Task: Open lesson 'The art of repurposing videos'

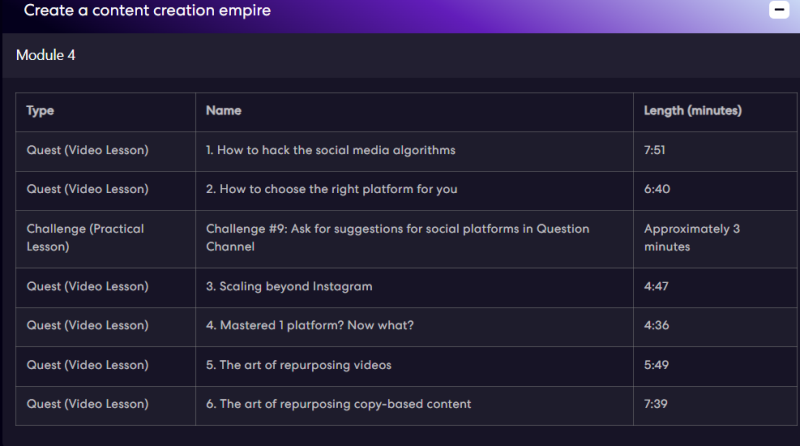Action: 298,365
